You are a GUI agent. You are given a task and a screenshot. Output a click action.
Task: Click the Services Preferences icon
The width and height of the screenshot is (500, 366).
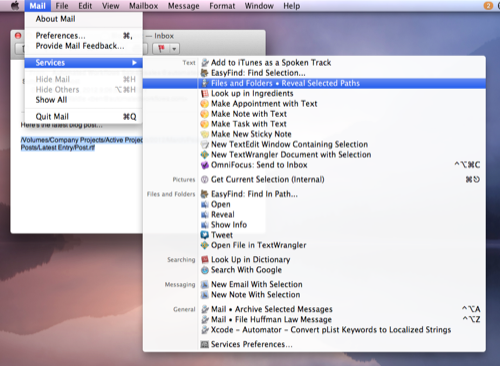tap(205, 344)
